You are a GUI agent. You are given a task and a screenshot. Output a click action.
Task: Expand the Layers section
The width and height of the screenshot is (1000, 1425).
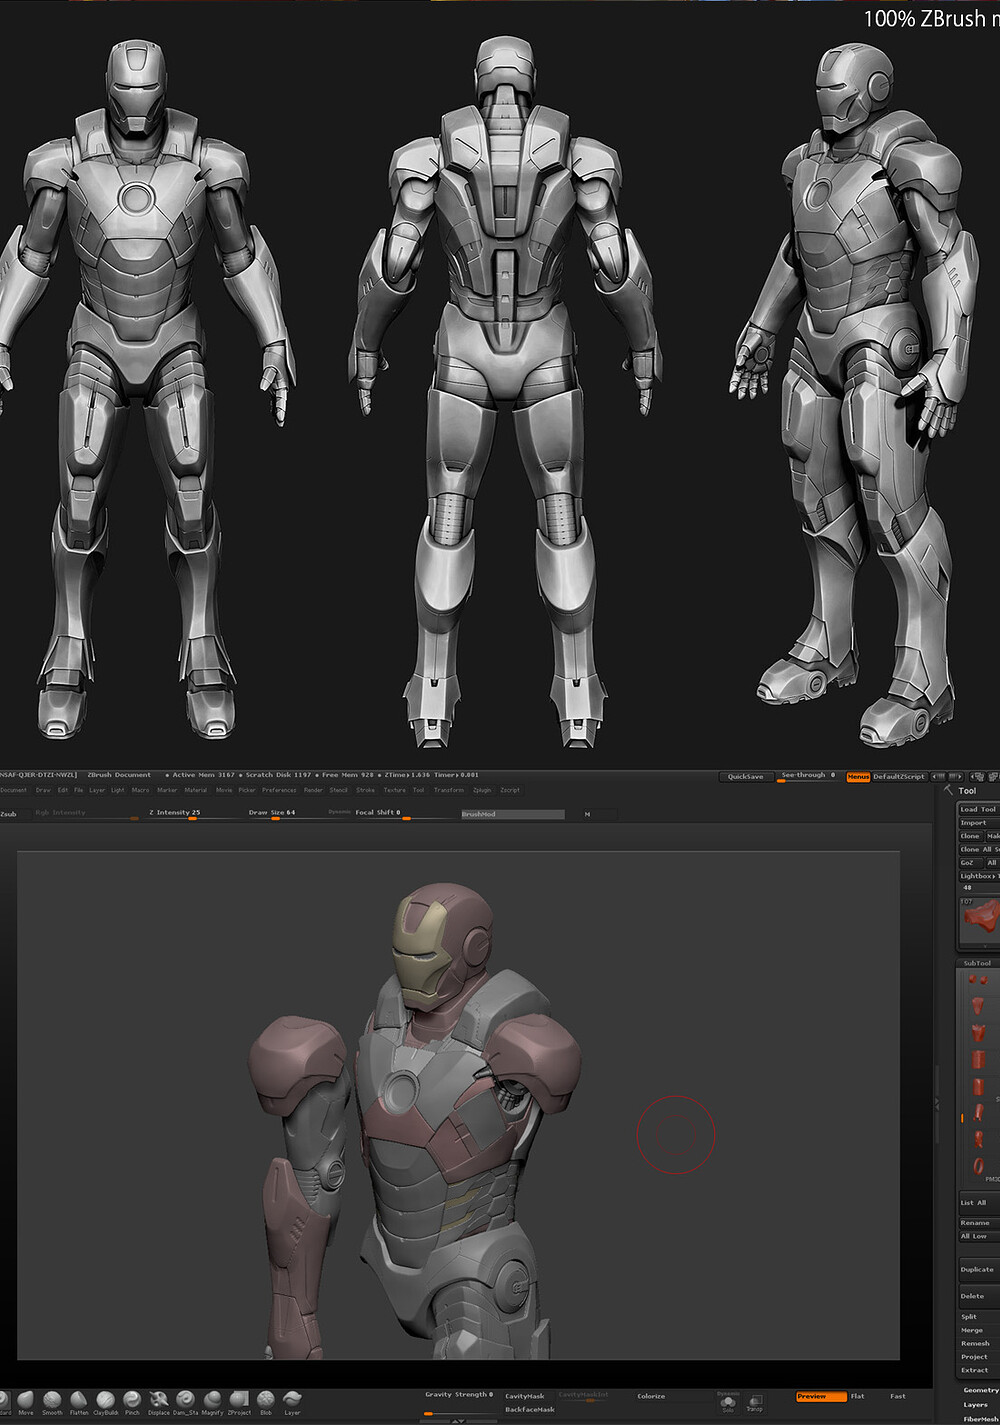[975, 1404]
